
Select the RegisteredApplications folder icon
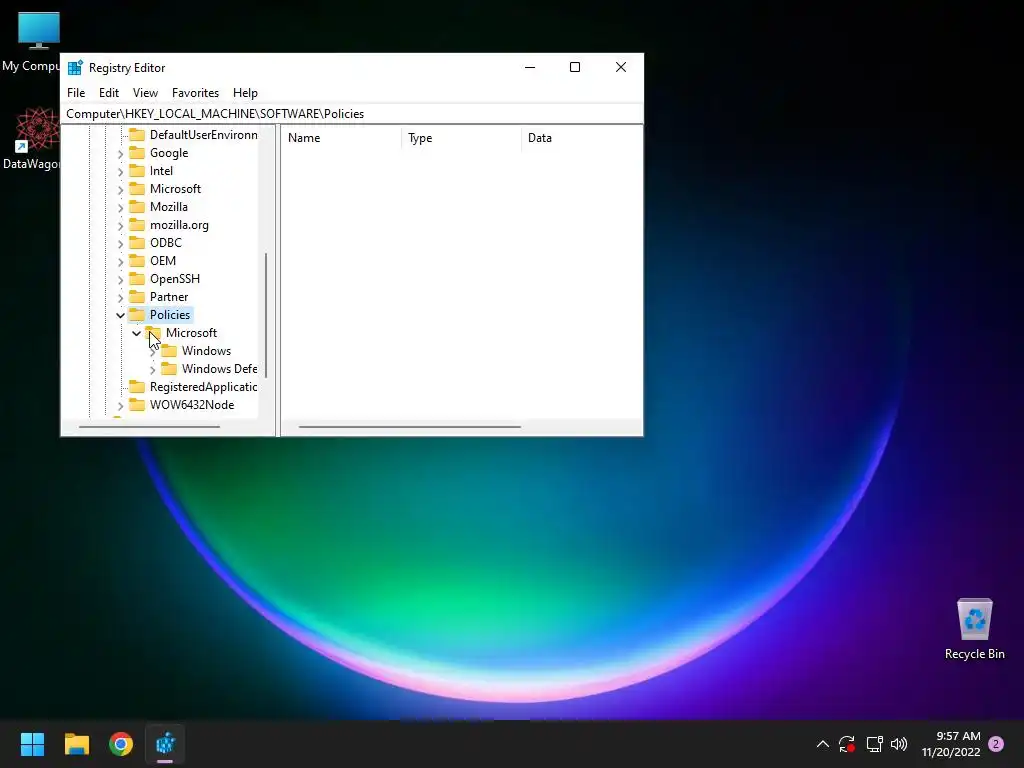point(136,386)
